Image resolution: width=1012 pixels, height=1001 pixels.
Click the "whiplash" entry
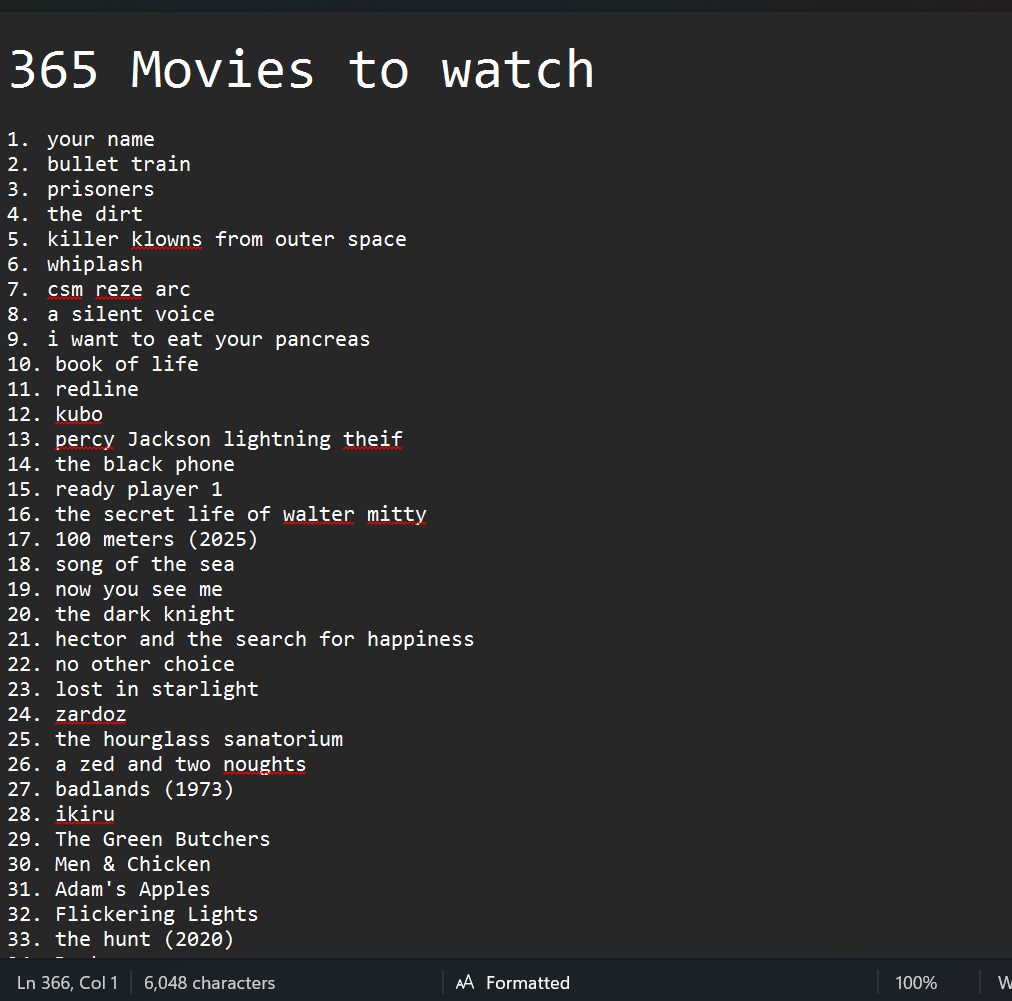(95, 265)
